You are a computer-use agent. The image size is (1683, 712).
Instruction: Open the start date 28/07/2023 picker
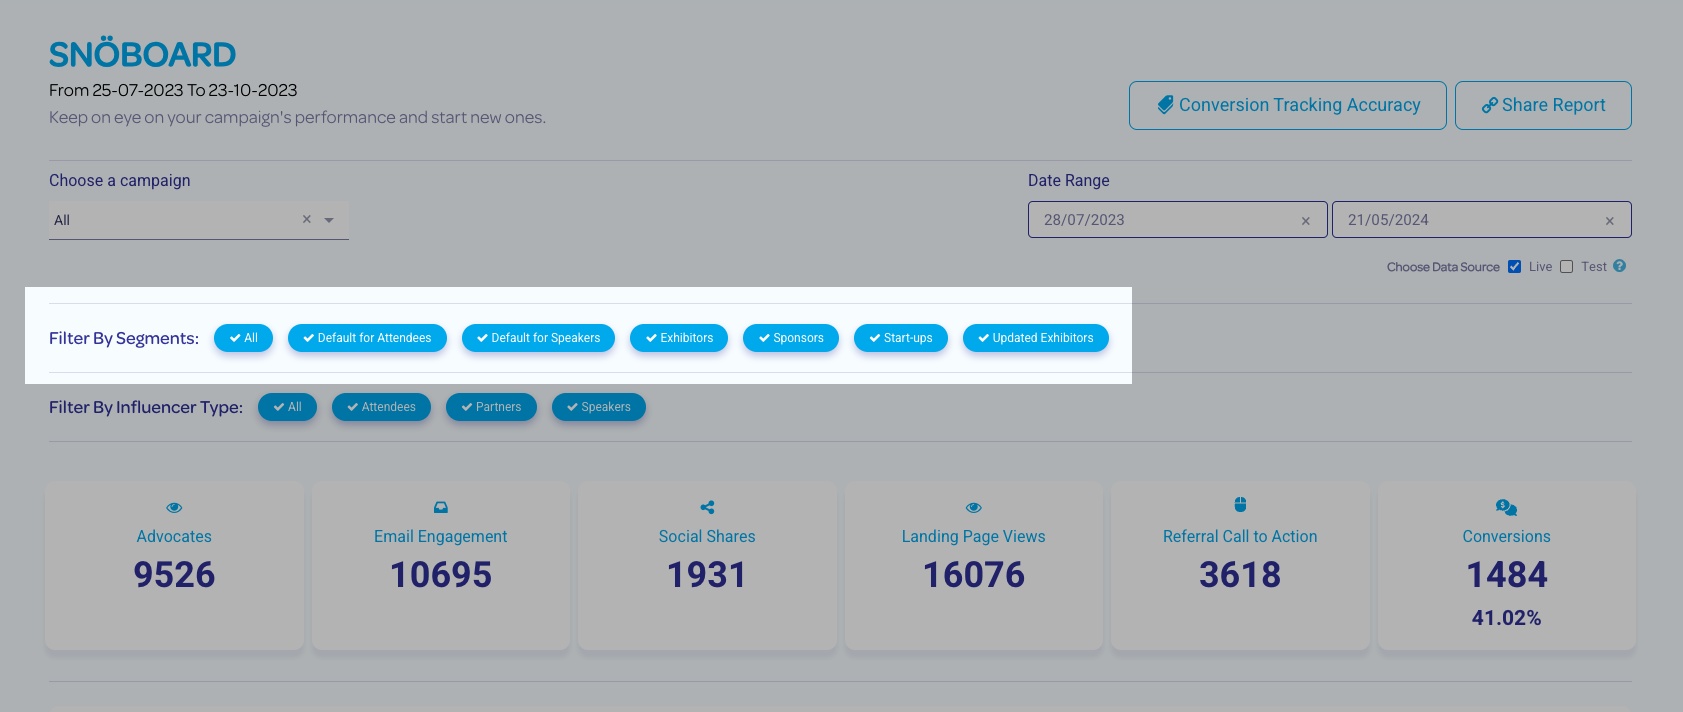(x=1160, y=220)
